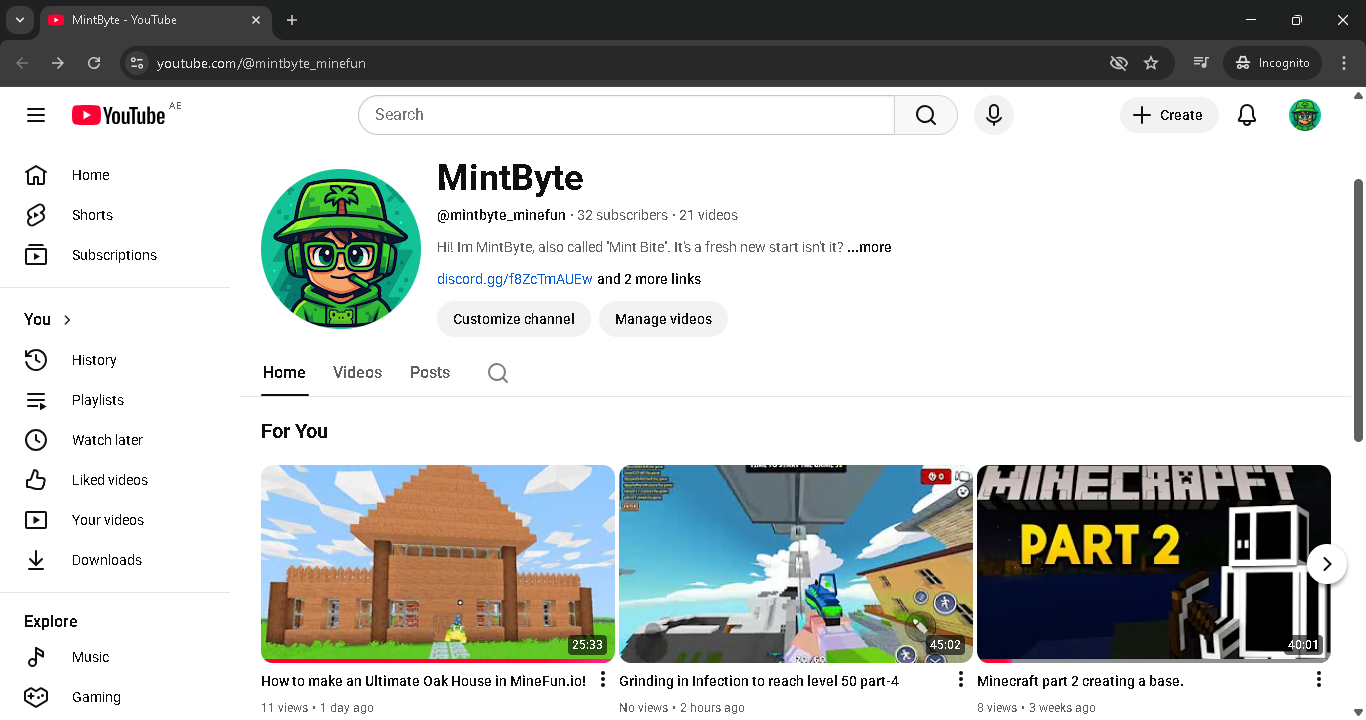The image size is (1366, 720).
Task: Open Shorts from the sidebar
Action: (x=92, y=215)
